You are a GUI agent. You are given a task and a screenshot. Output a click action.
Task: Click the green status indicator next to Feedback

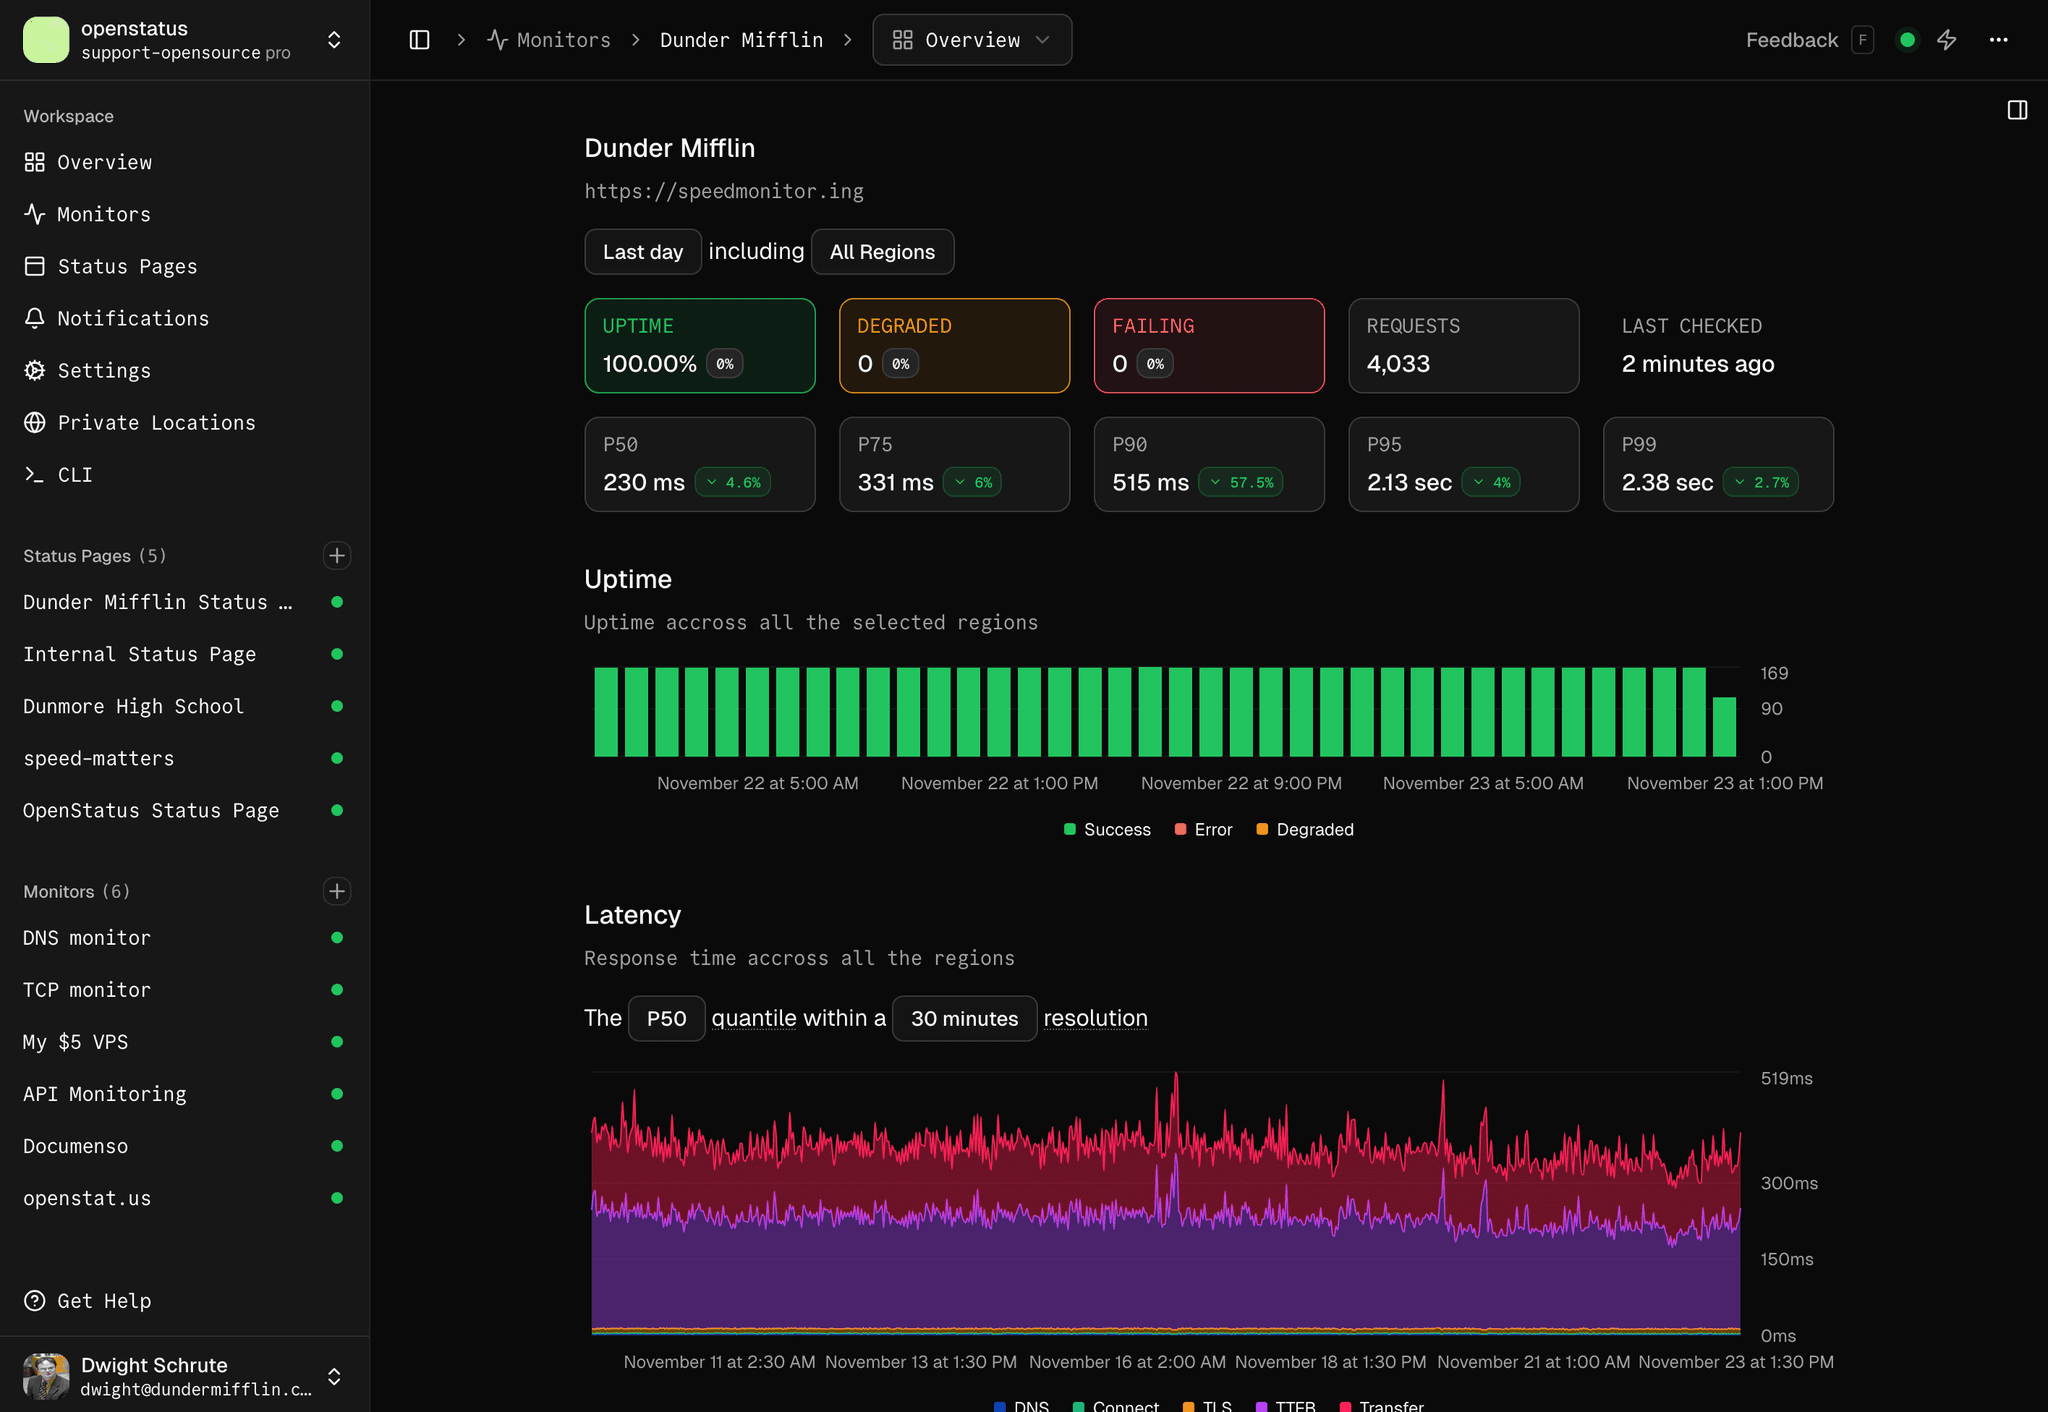(x=1906, y=40)
